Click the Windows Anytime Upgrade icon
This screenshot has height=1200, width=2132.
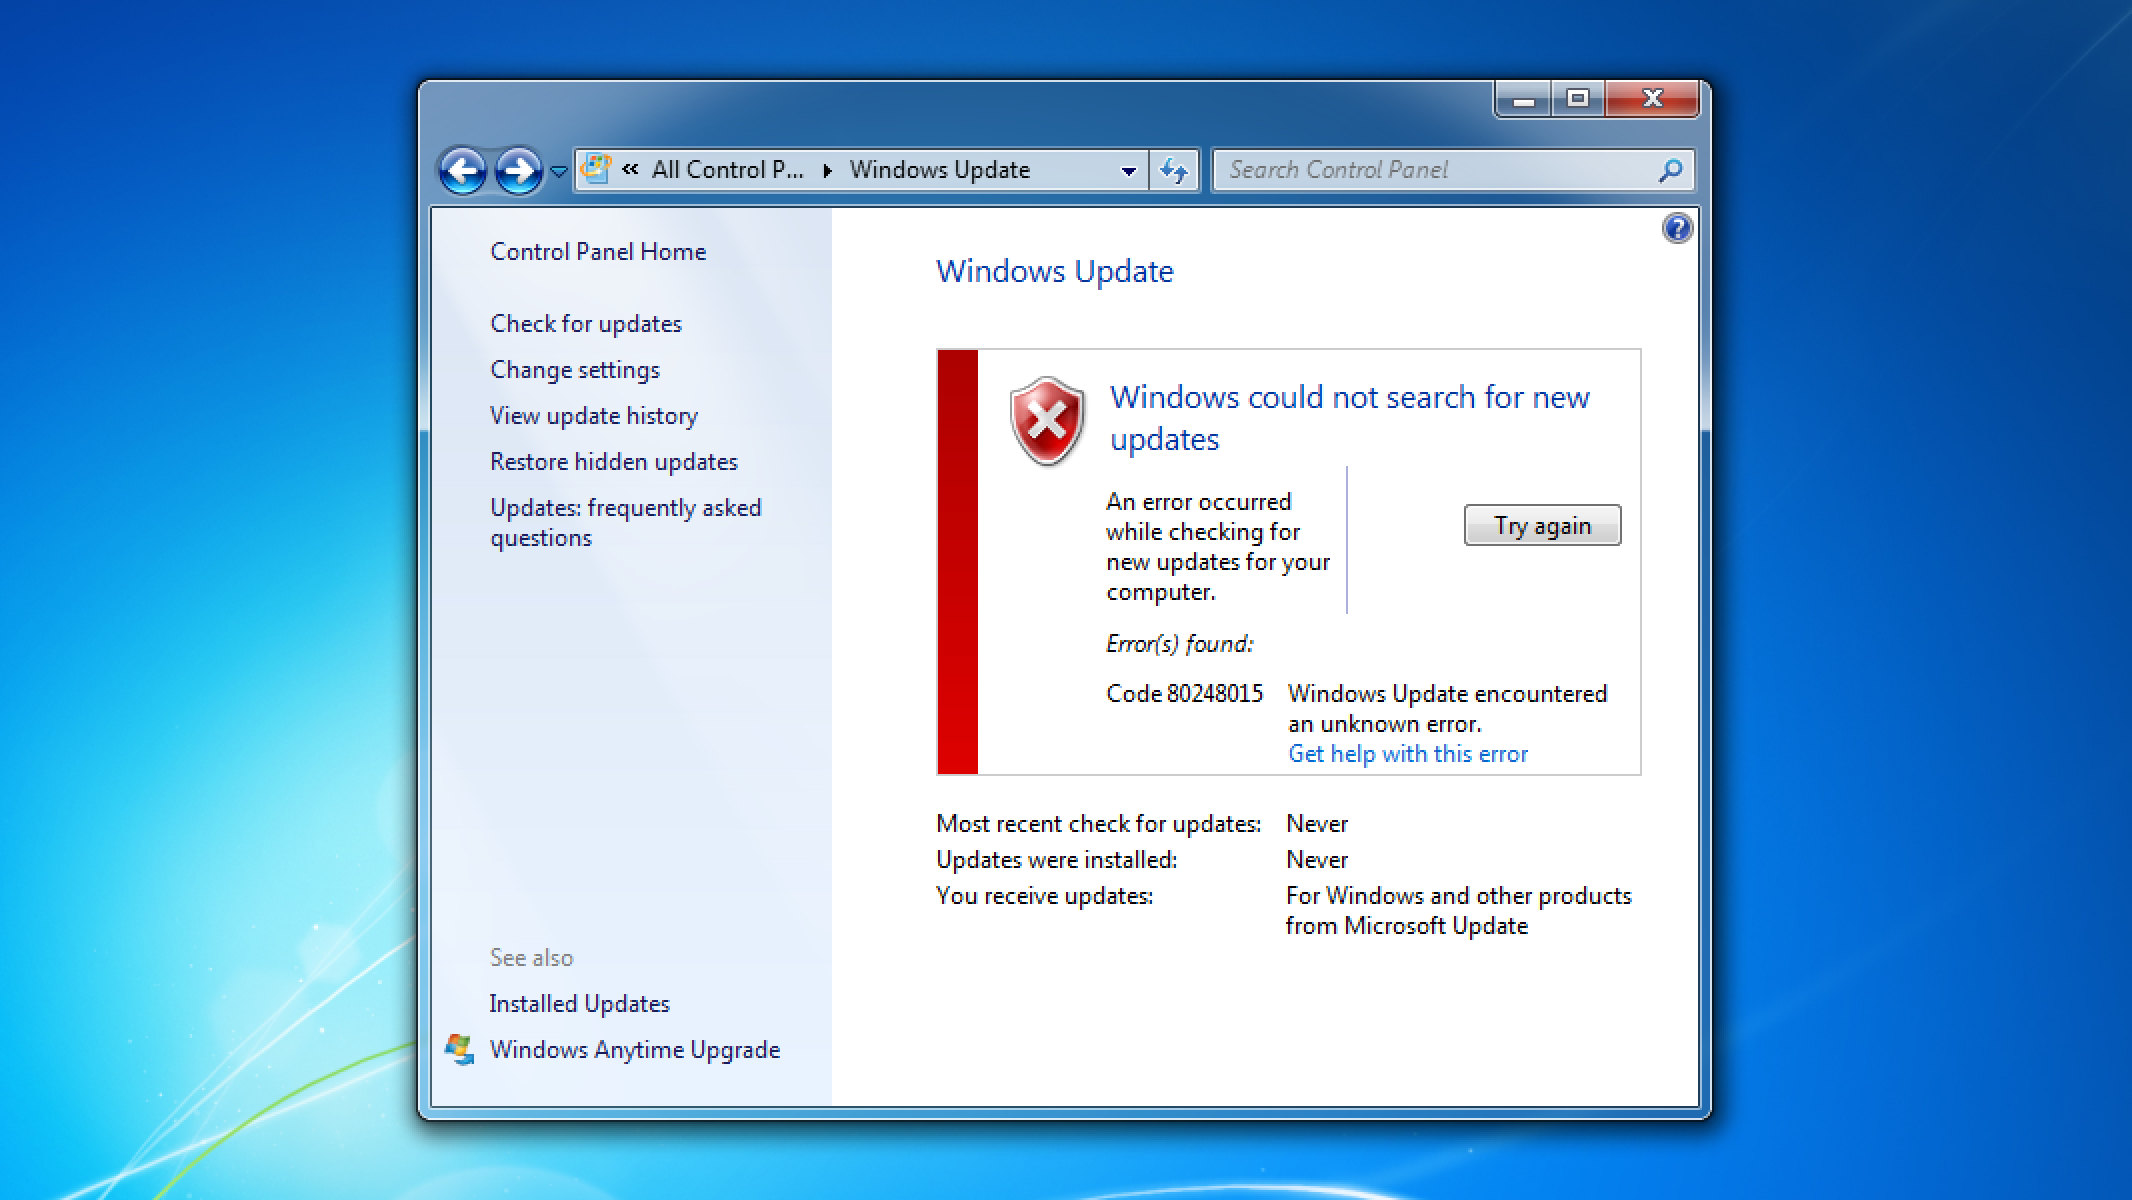(460, 1047)
